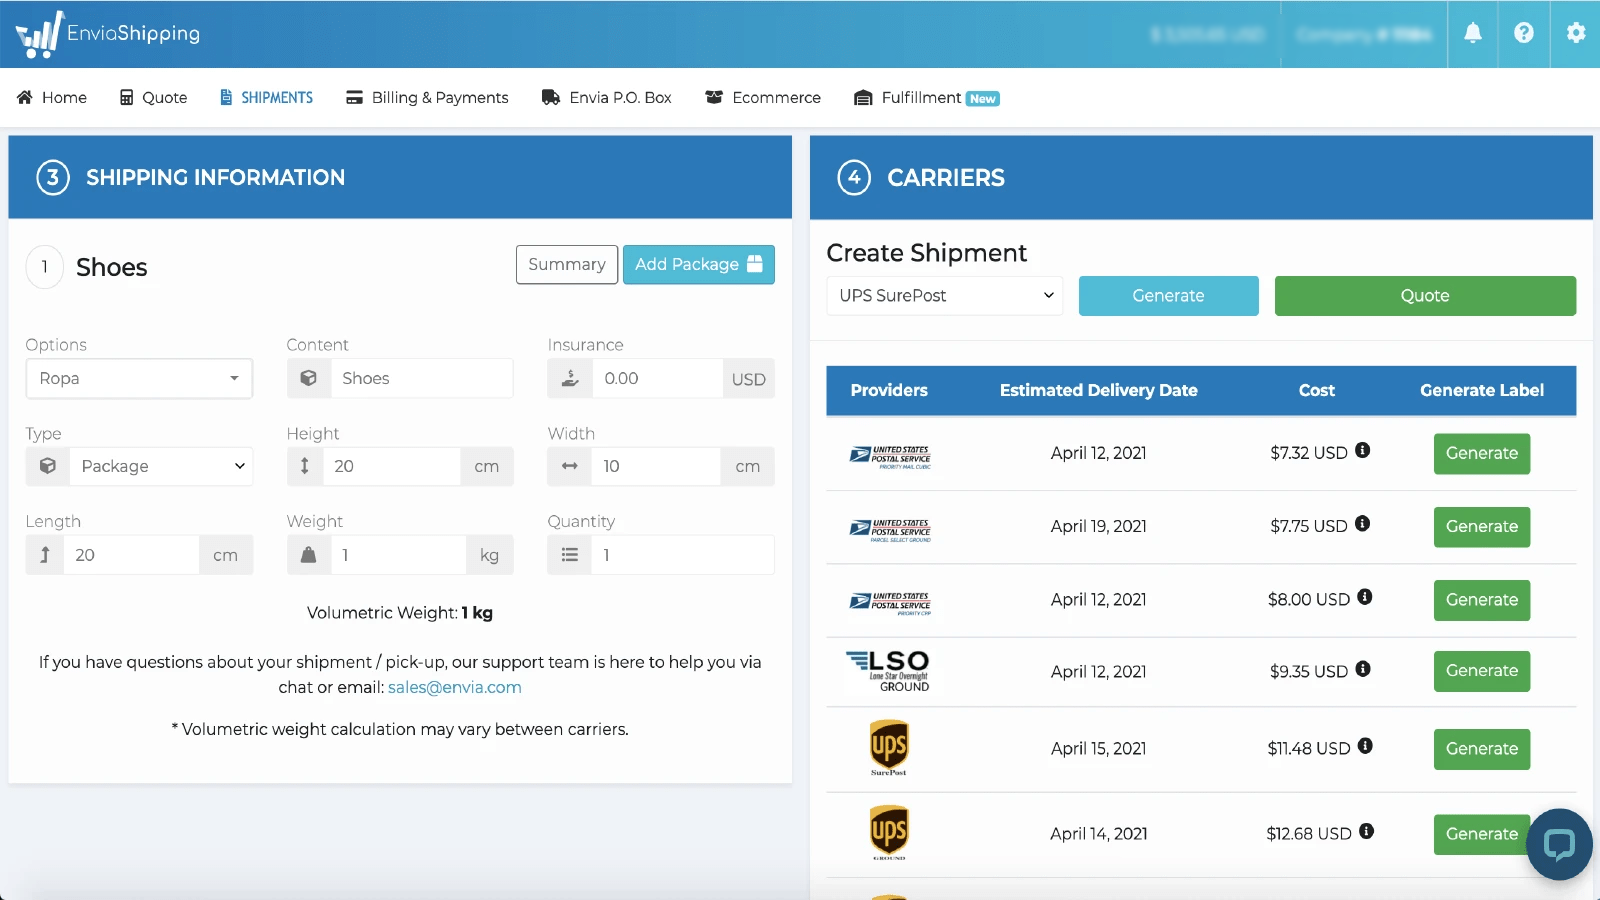Show info for the $9.35 USD cost
This screenshot has height=900, width=1600.
point(1363,669)
